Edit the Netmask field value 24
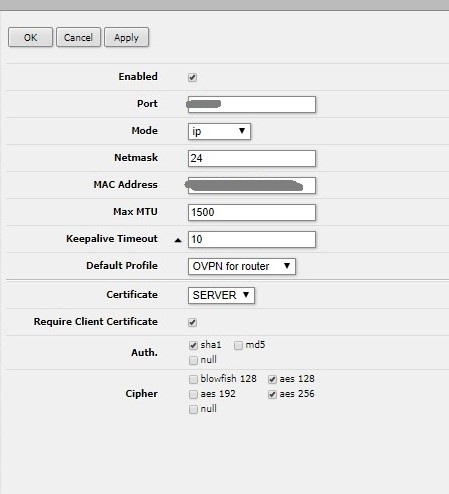The height and width of the screenshot is (494, 449). point(252,158)
